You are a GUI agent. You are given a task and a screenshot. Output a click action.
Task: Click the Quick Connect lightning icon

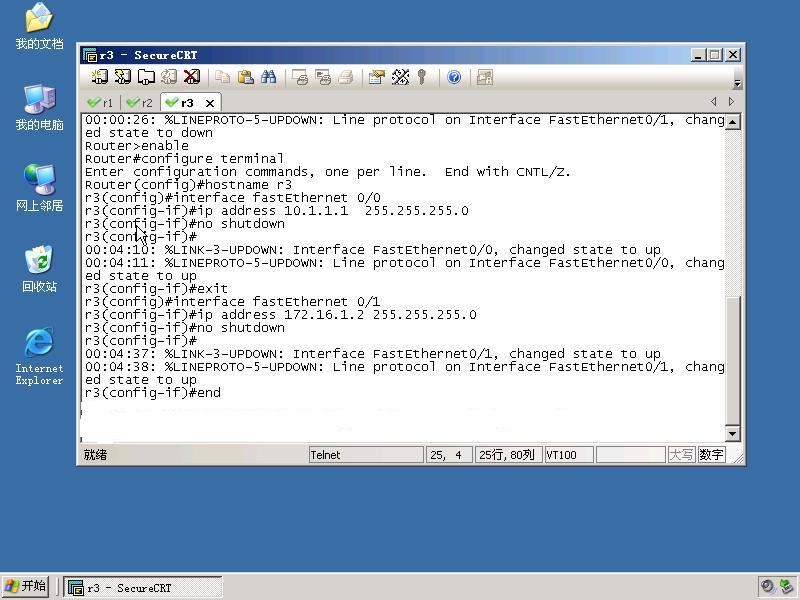click(122, 77)
